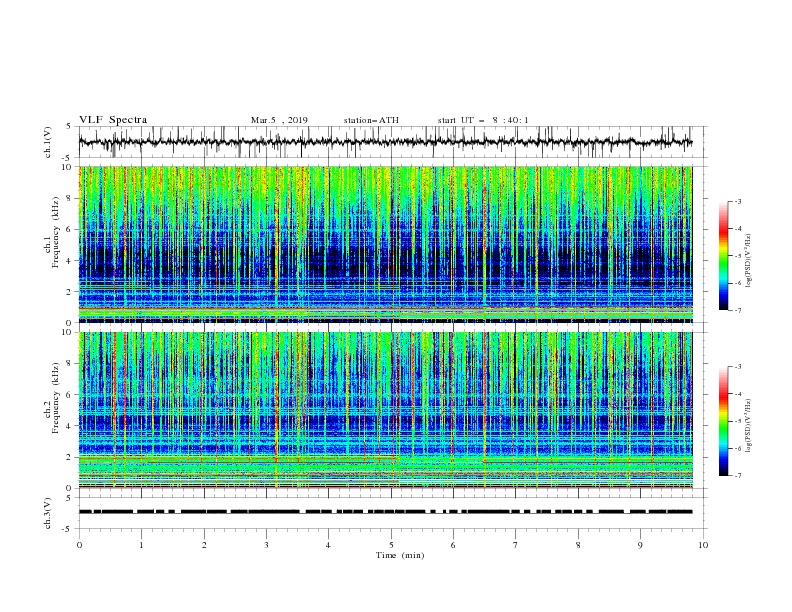Click the "VLF Spectra" plot title
The height and width of the screenshot is (612, 792).
point(113,120)
